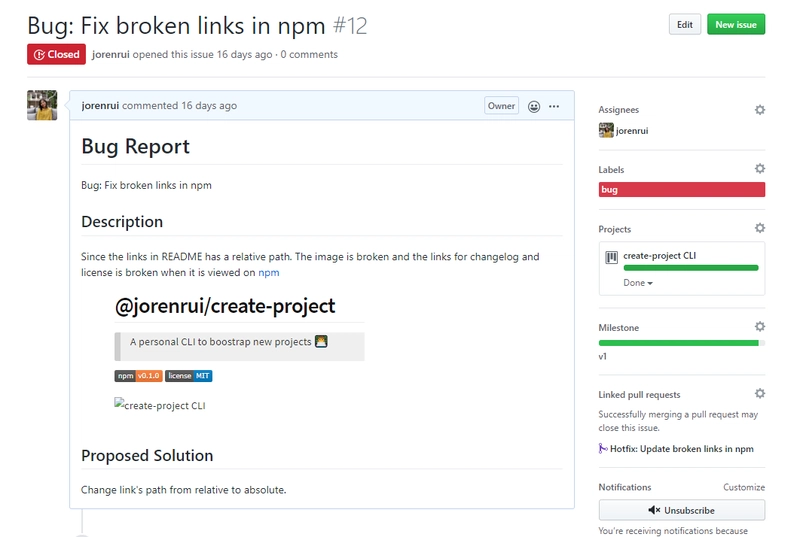800x537 pixels.
Task: Add an emoji reaction to comment
Action: pyautogui.click(x=534, y=106)
